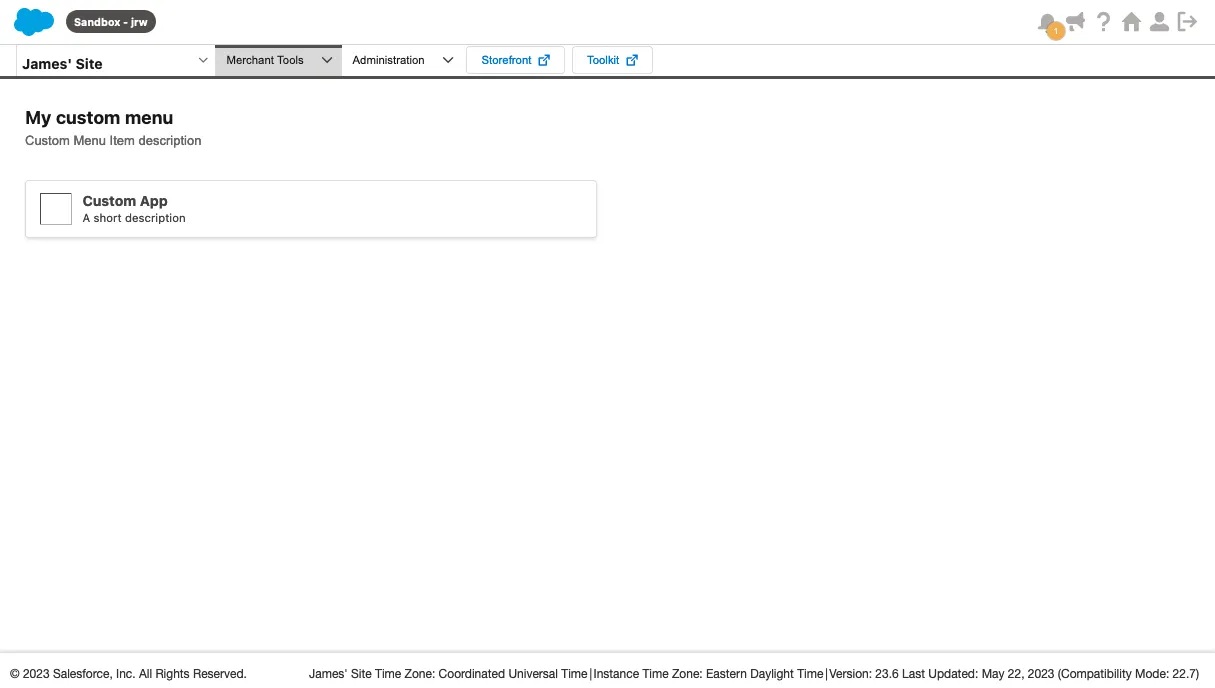This screenshot has height=688, width=1215.
Task: Click the announcements megaphone icon
Action: click(1076, 21)
